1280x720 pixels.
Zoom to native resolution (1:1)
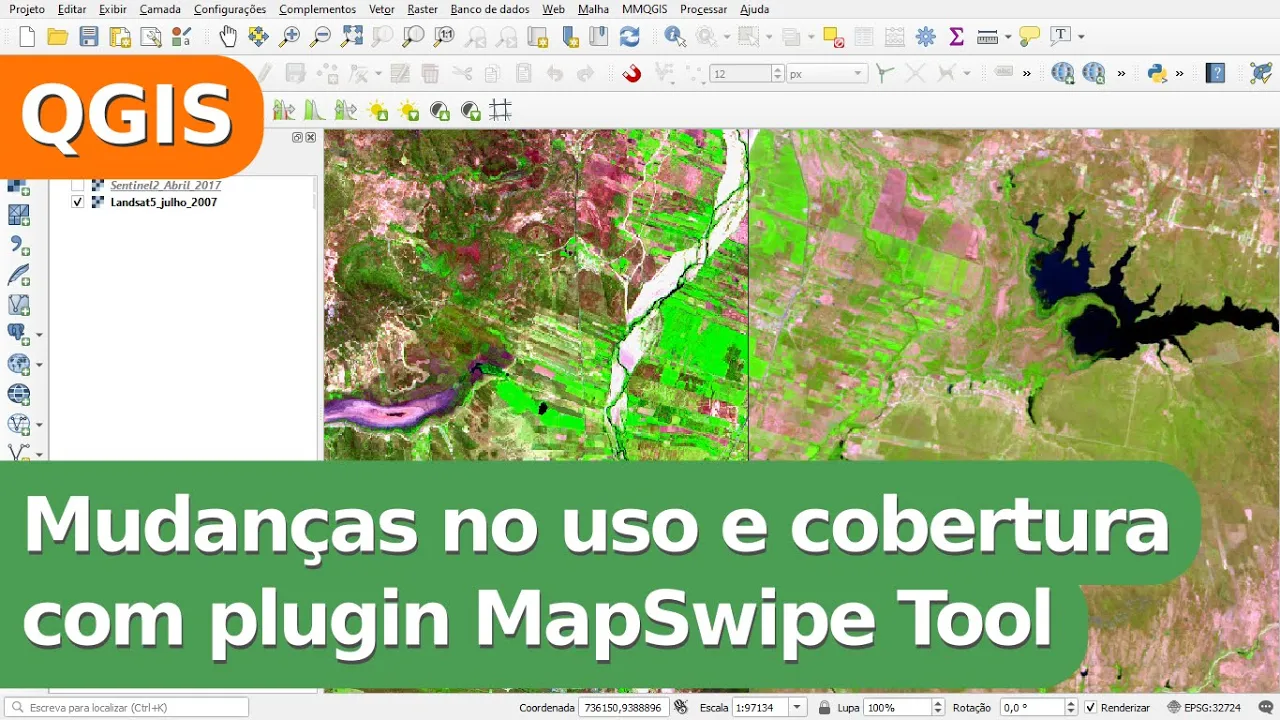click(445, 37)
